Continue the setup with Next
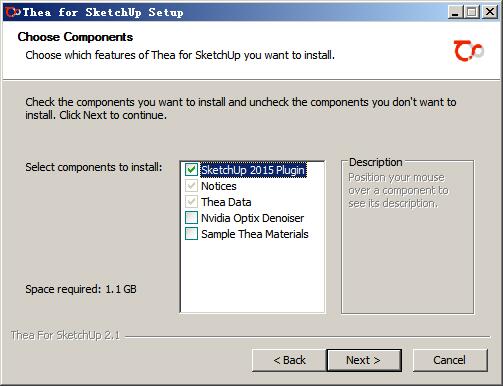This screenshot has width=503, height=386. tap(364, 360)
